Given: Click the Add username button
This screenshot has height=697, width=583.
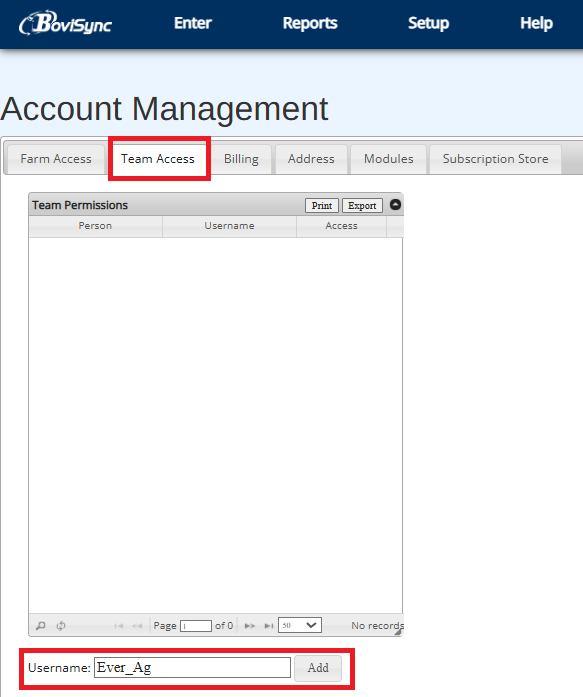Looking at the screenshot, I should click(318, 668).
